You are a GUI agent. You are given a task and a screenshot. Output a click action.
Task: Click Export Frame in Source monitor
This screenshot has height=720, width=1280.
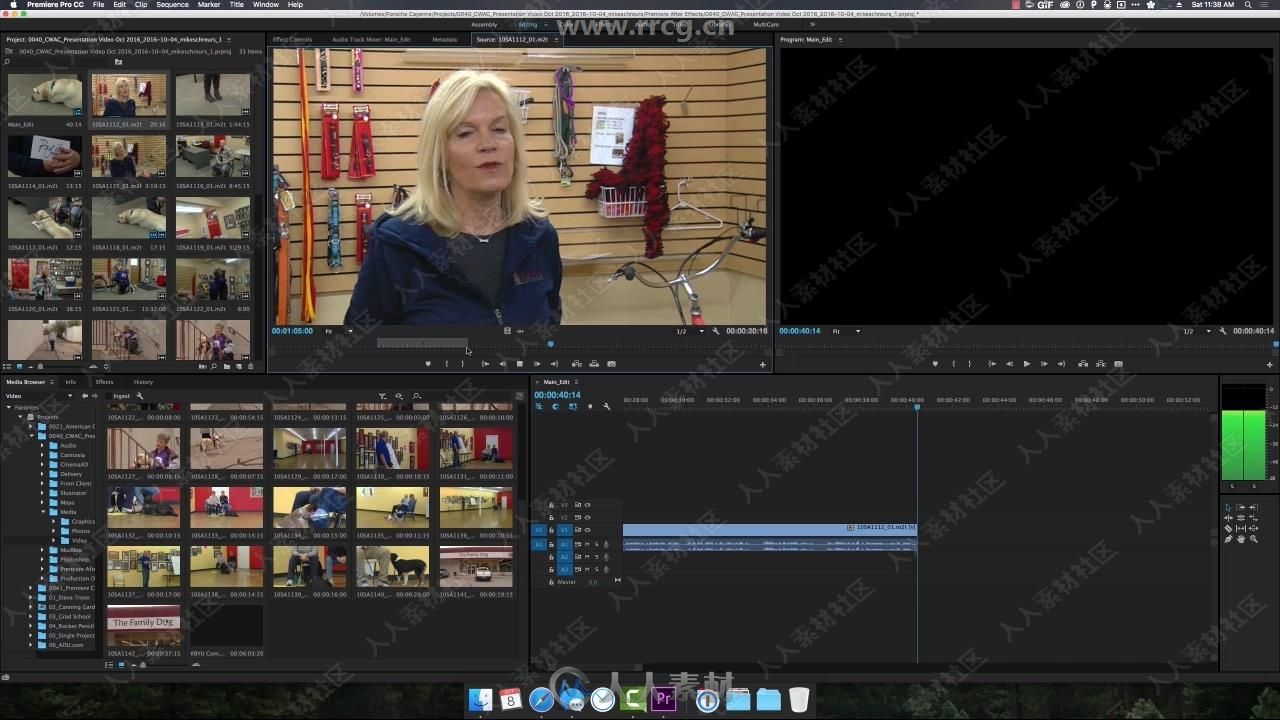[611, 364]
